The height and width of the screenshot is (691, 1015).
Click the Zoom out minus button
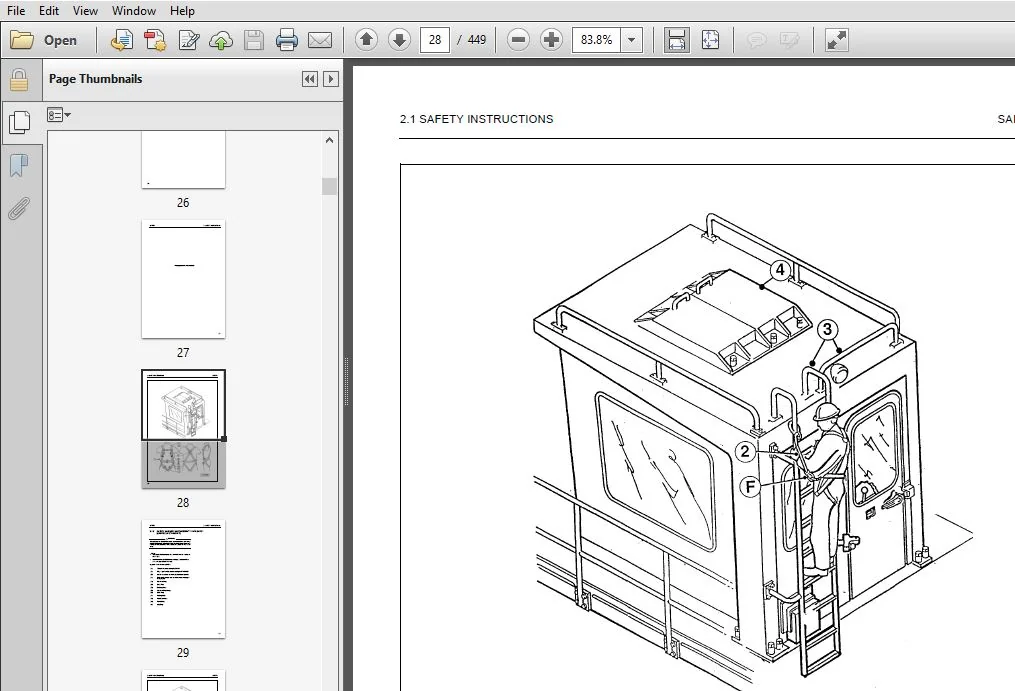tap(518, 40)
